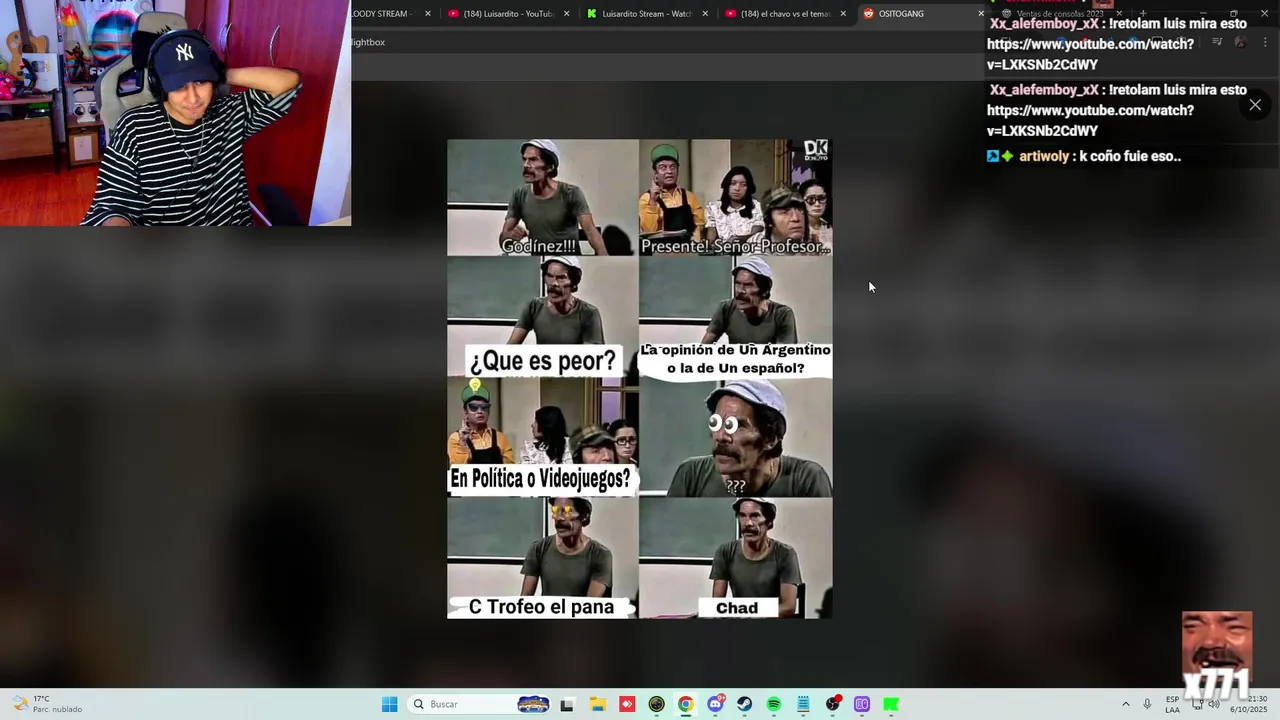This screenshot has width=1280, height=720.
Task: Show hidden system tray icons
Action: pos(1125,704)
